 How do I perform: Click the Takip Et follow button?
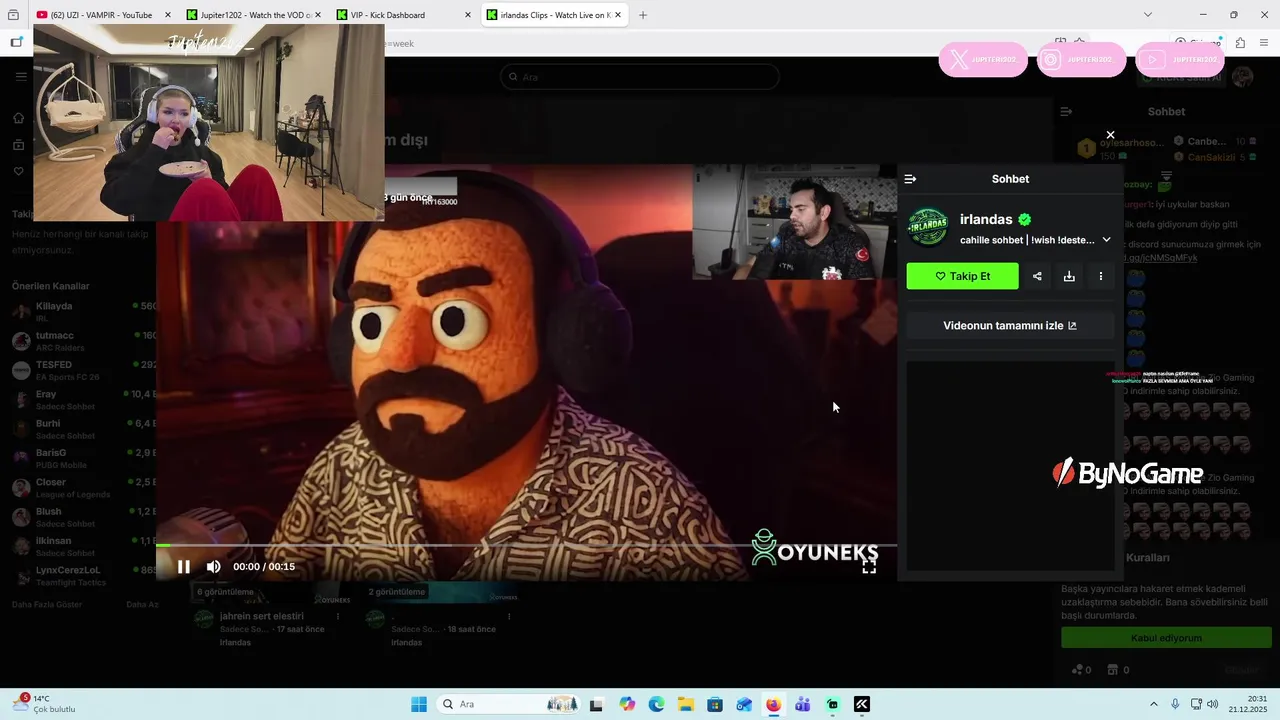(962, 276)
